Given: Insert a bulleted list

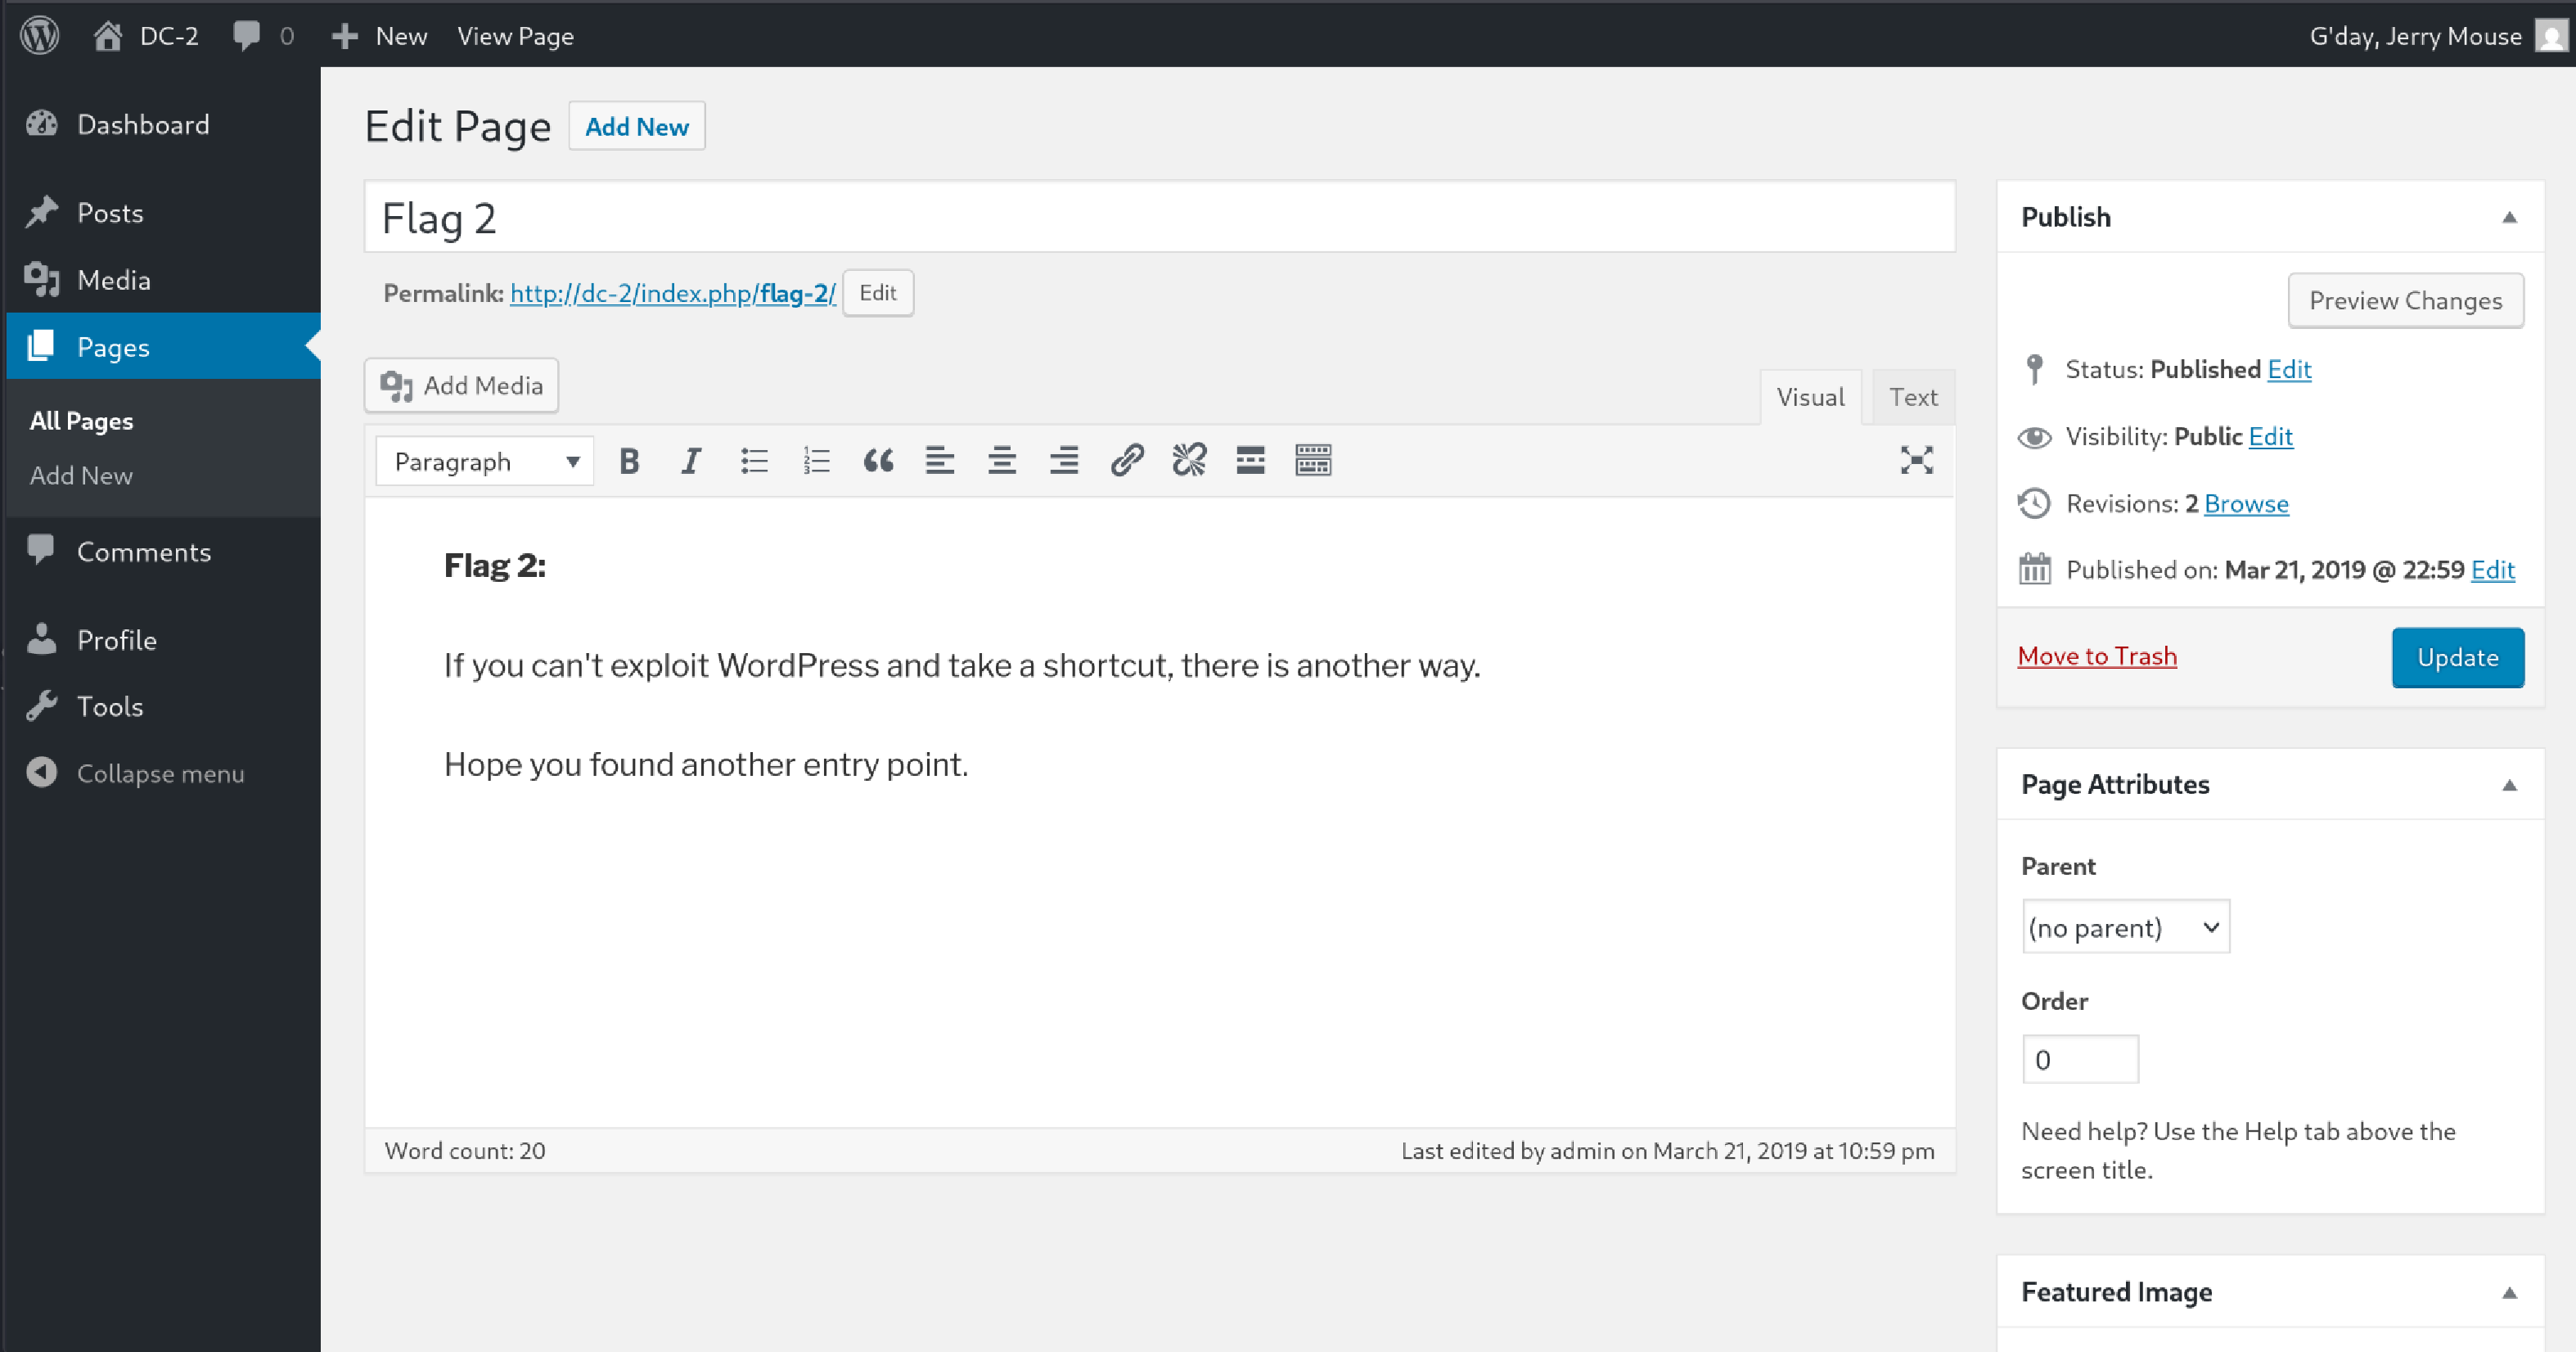Looking at the screenshot, I should (x=754, y=461).
